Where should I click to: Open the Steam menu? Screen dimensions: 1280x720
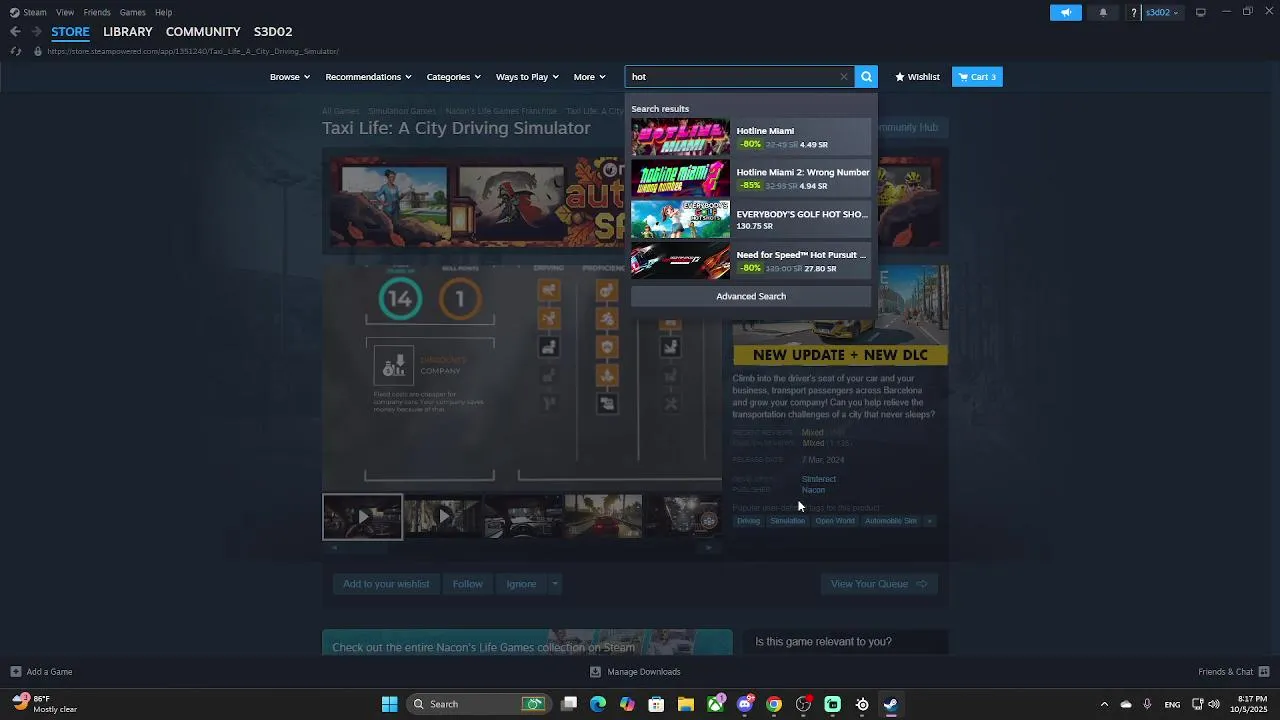point(28,12)
